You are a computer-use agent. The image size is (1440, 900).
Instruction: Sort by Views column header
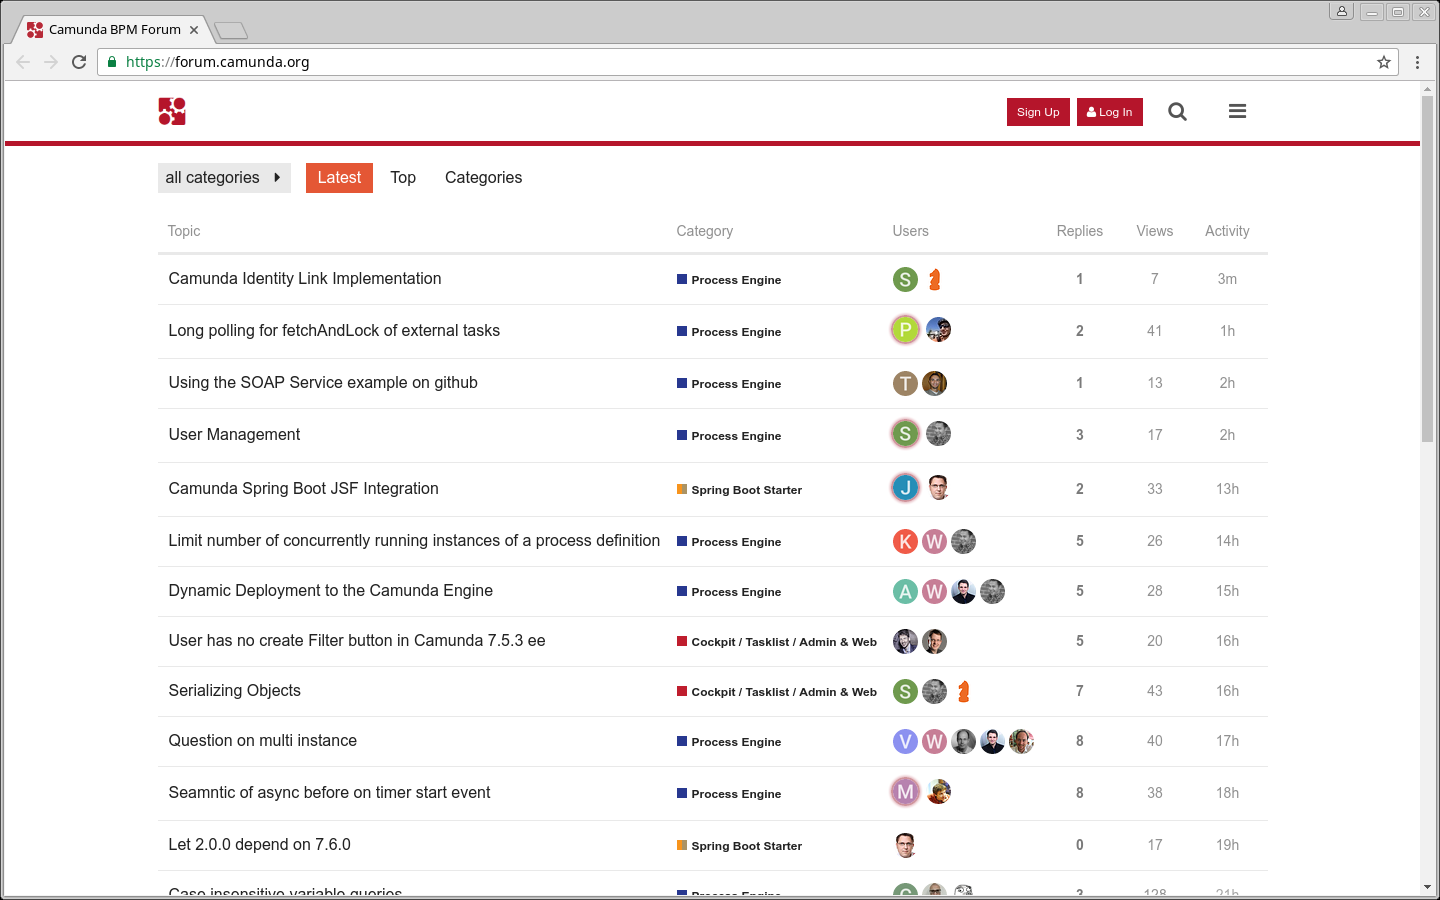1155,231
